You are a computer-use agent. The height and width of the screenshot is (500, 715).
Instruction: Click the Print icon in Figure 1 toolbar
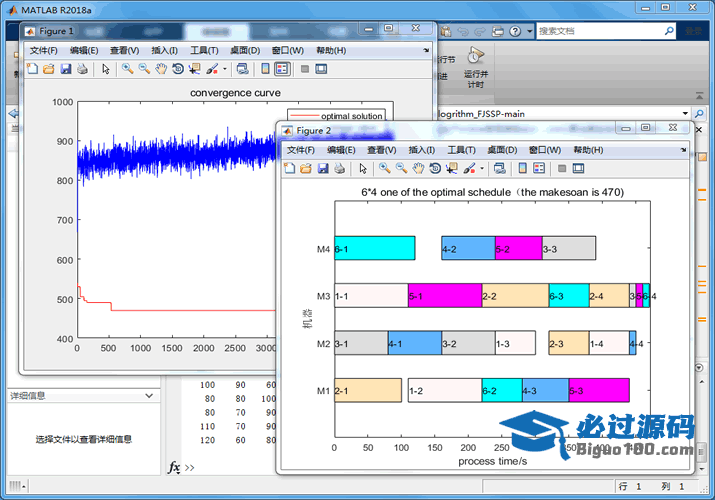82,69
